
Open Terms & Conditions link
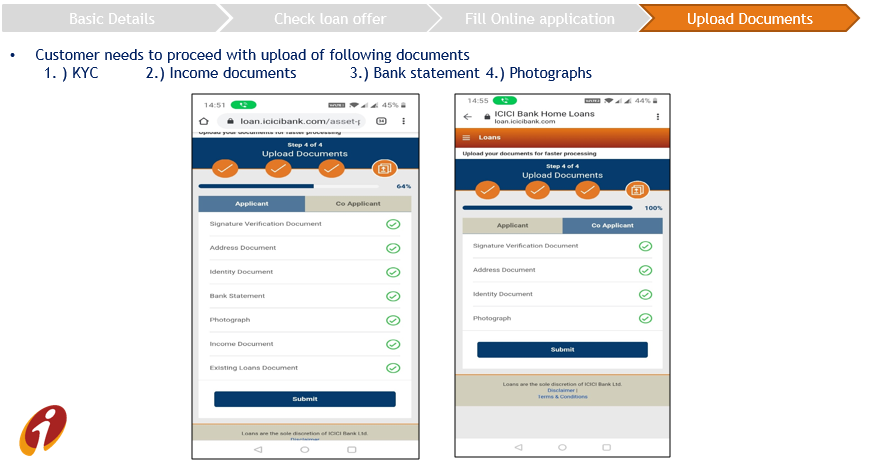tap(563, 397)
